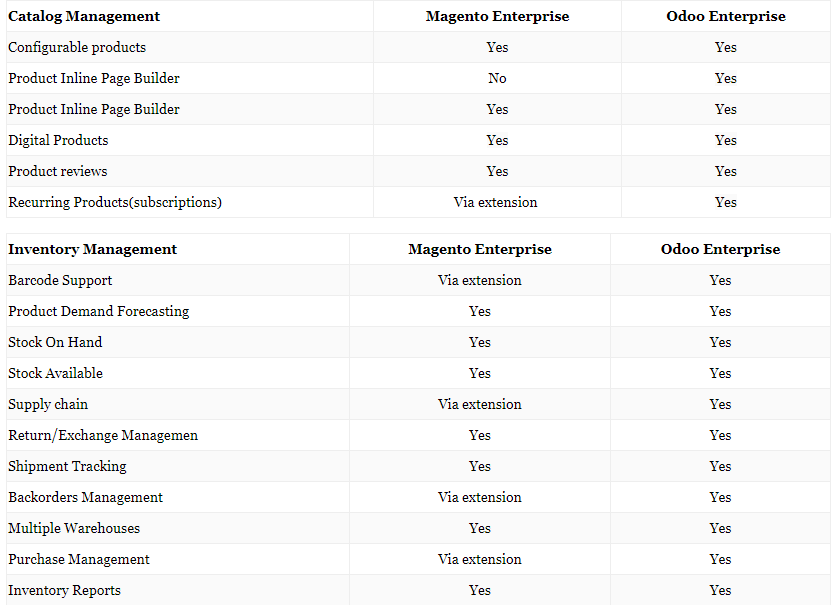
Task: Select the Configurable products row label
Action: 77,48
